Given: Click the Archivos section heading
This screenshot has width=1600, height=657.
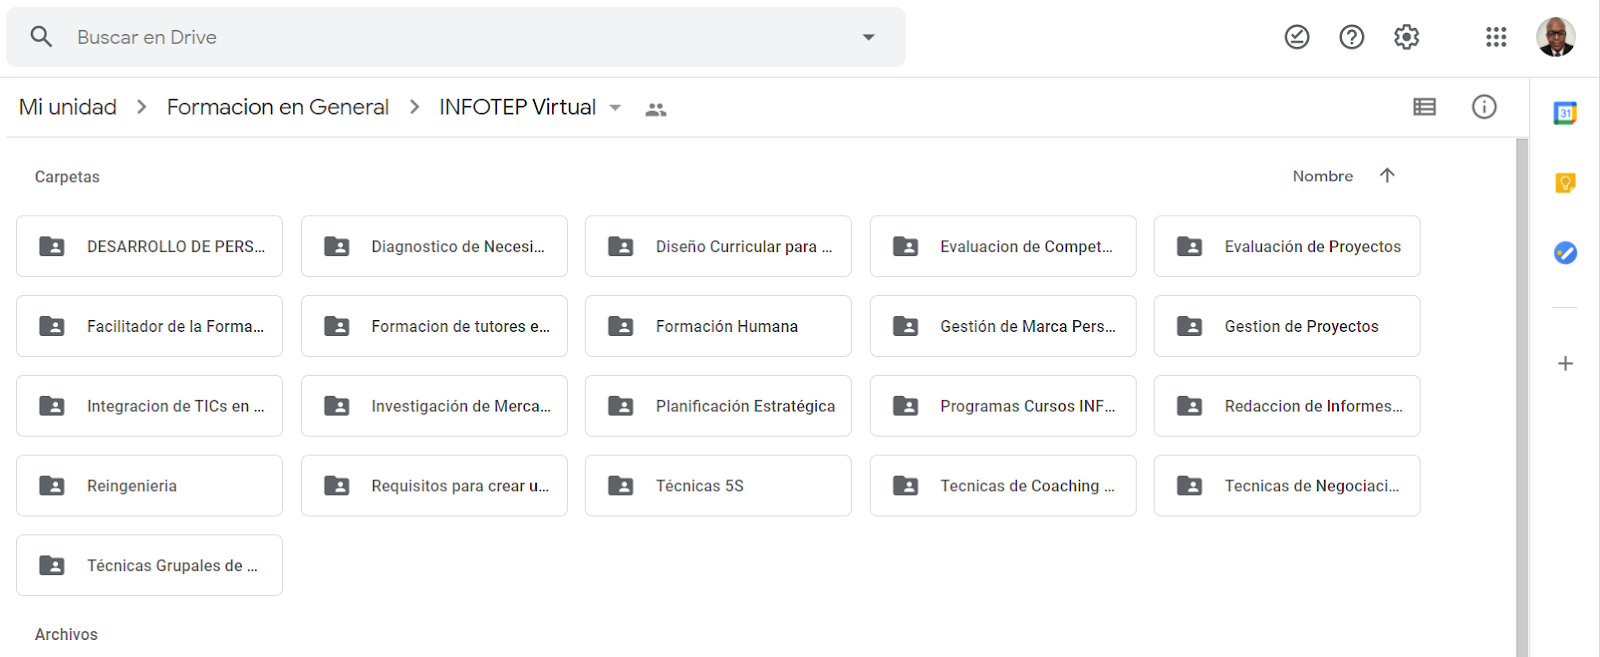Looking at the screenshot, I should pos(66,635).
